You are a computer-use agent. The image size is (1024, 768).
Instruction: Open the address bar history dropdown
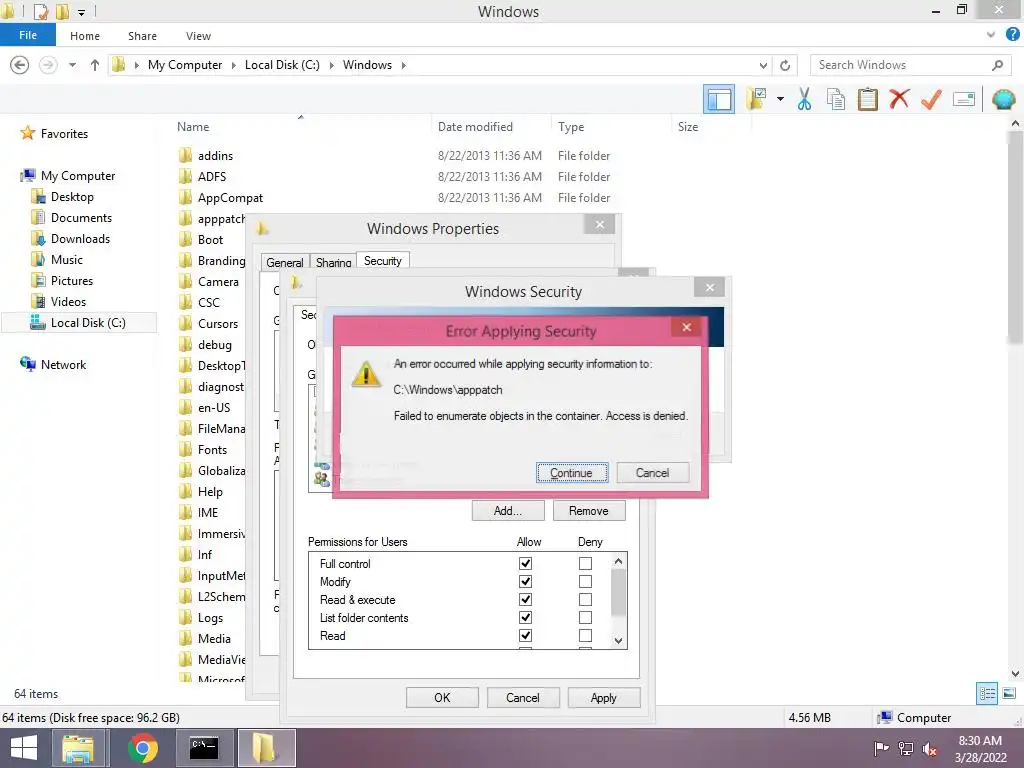pos(763,65)
